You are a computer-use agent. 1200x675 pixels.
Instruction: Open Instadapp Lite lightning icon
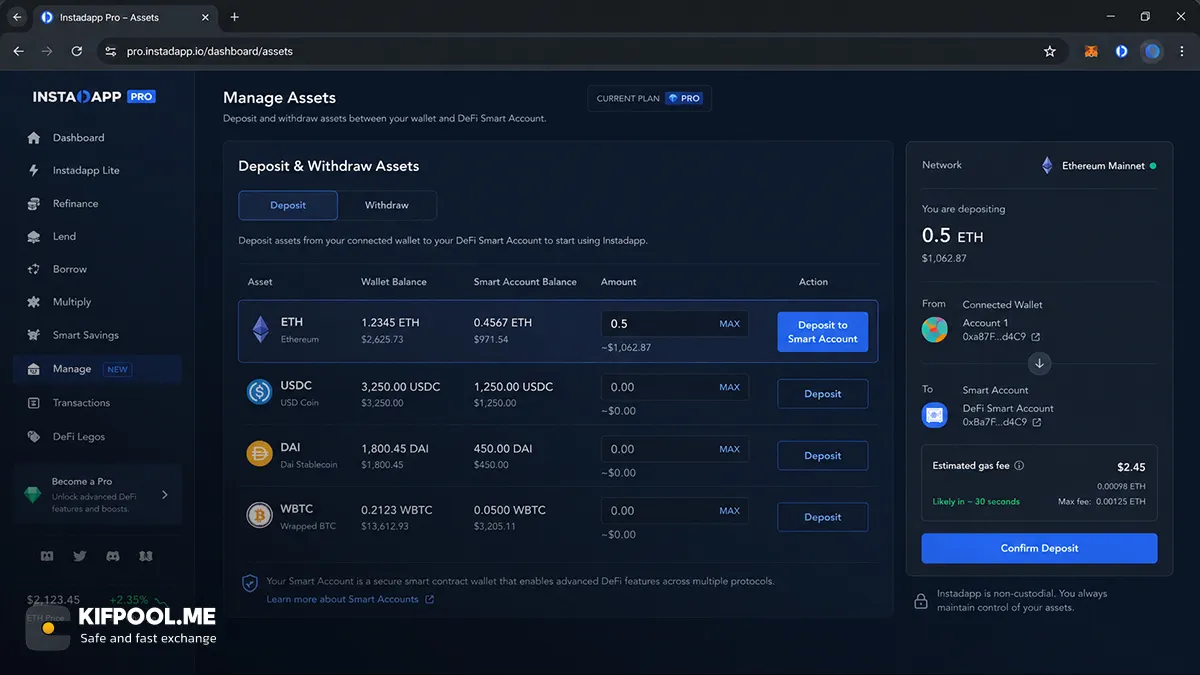(34, 171)
